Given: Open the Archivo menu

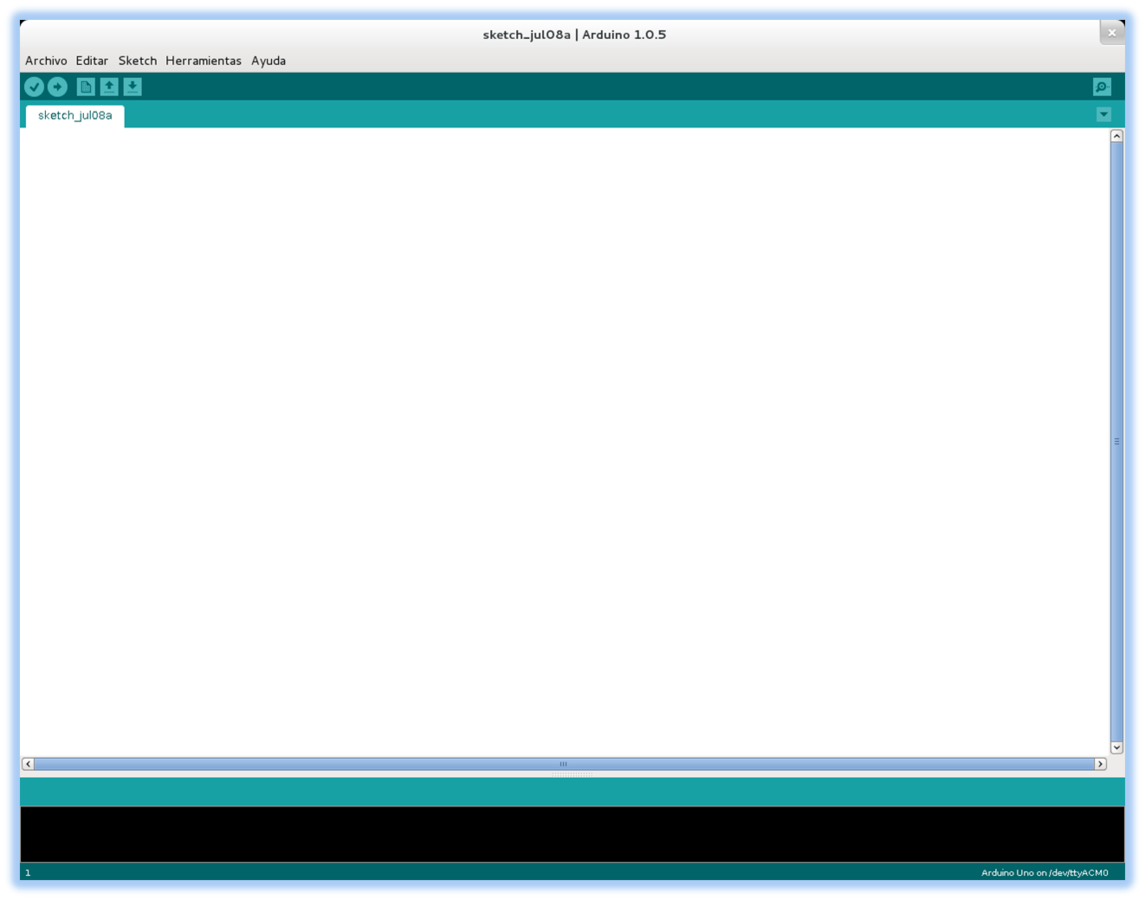Looking at the screenshot, I should coord(46,61).
